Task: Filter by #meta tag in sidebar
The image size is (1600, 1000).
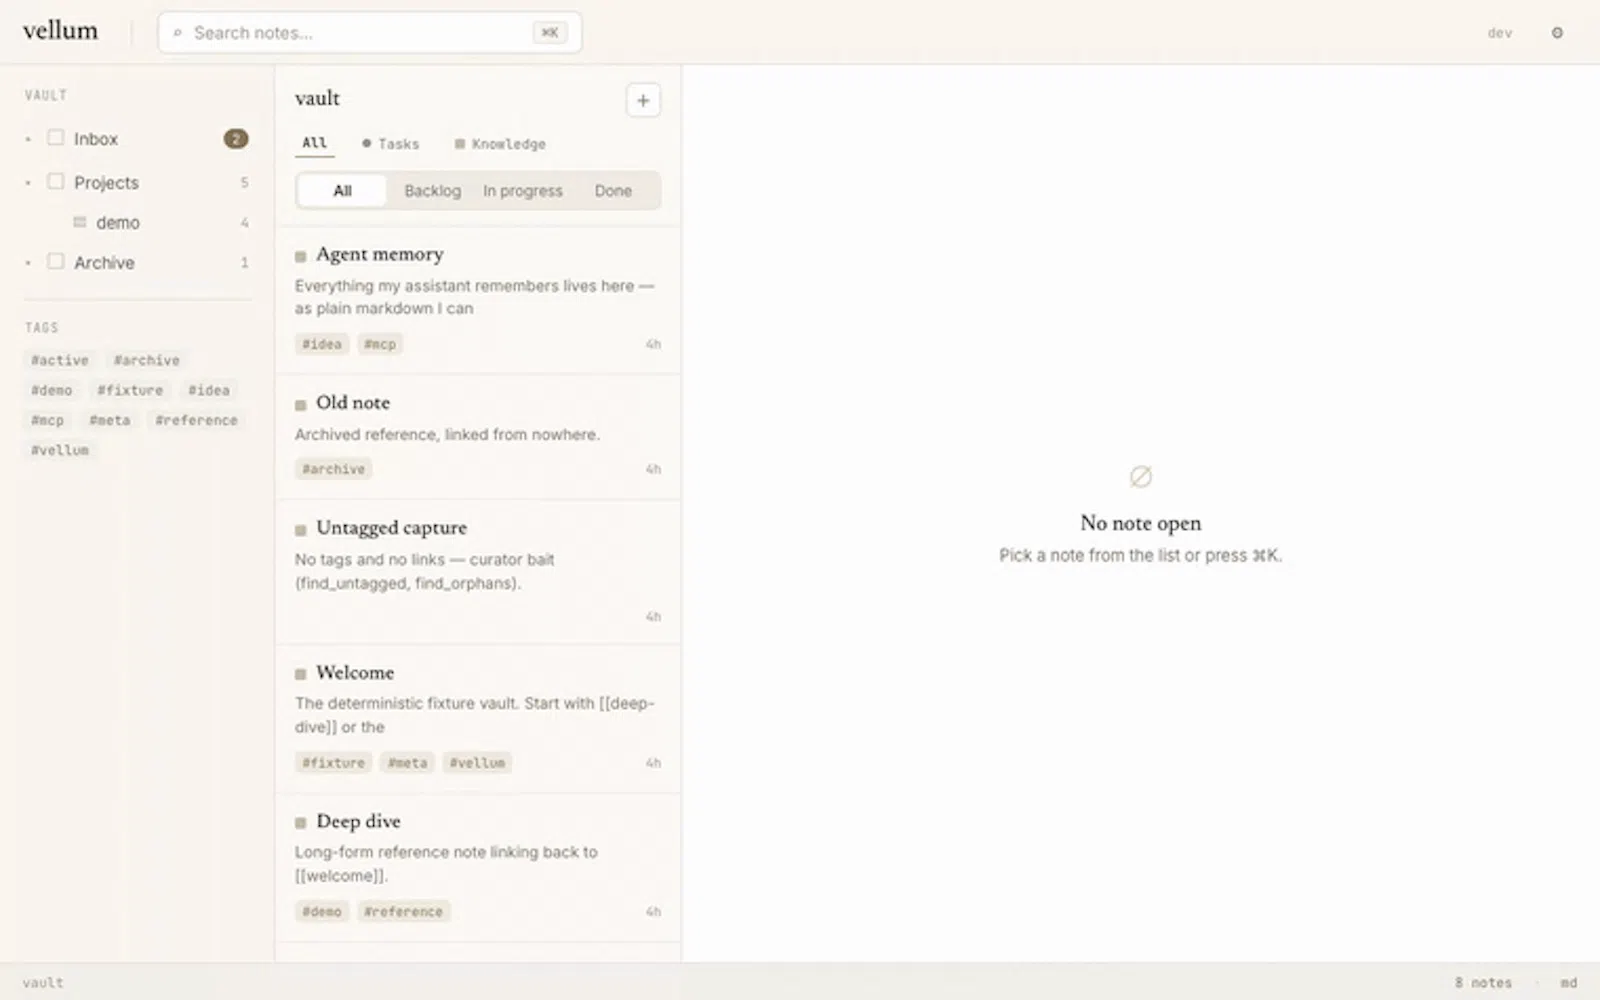Action: click(110, 420)
